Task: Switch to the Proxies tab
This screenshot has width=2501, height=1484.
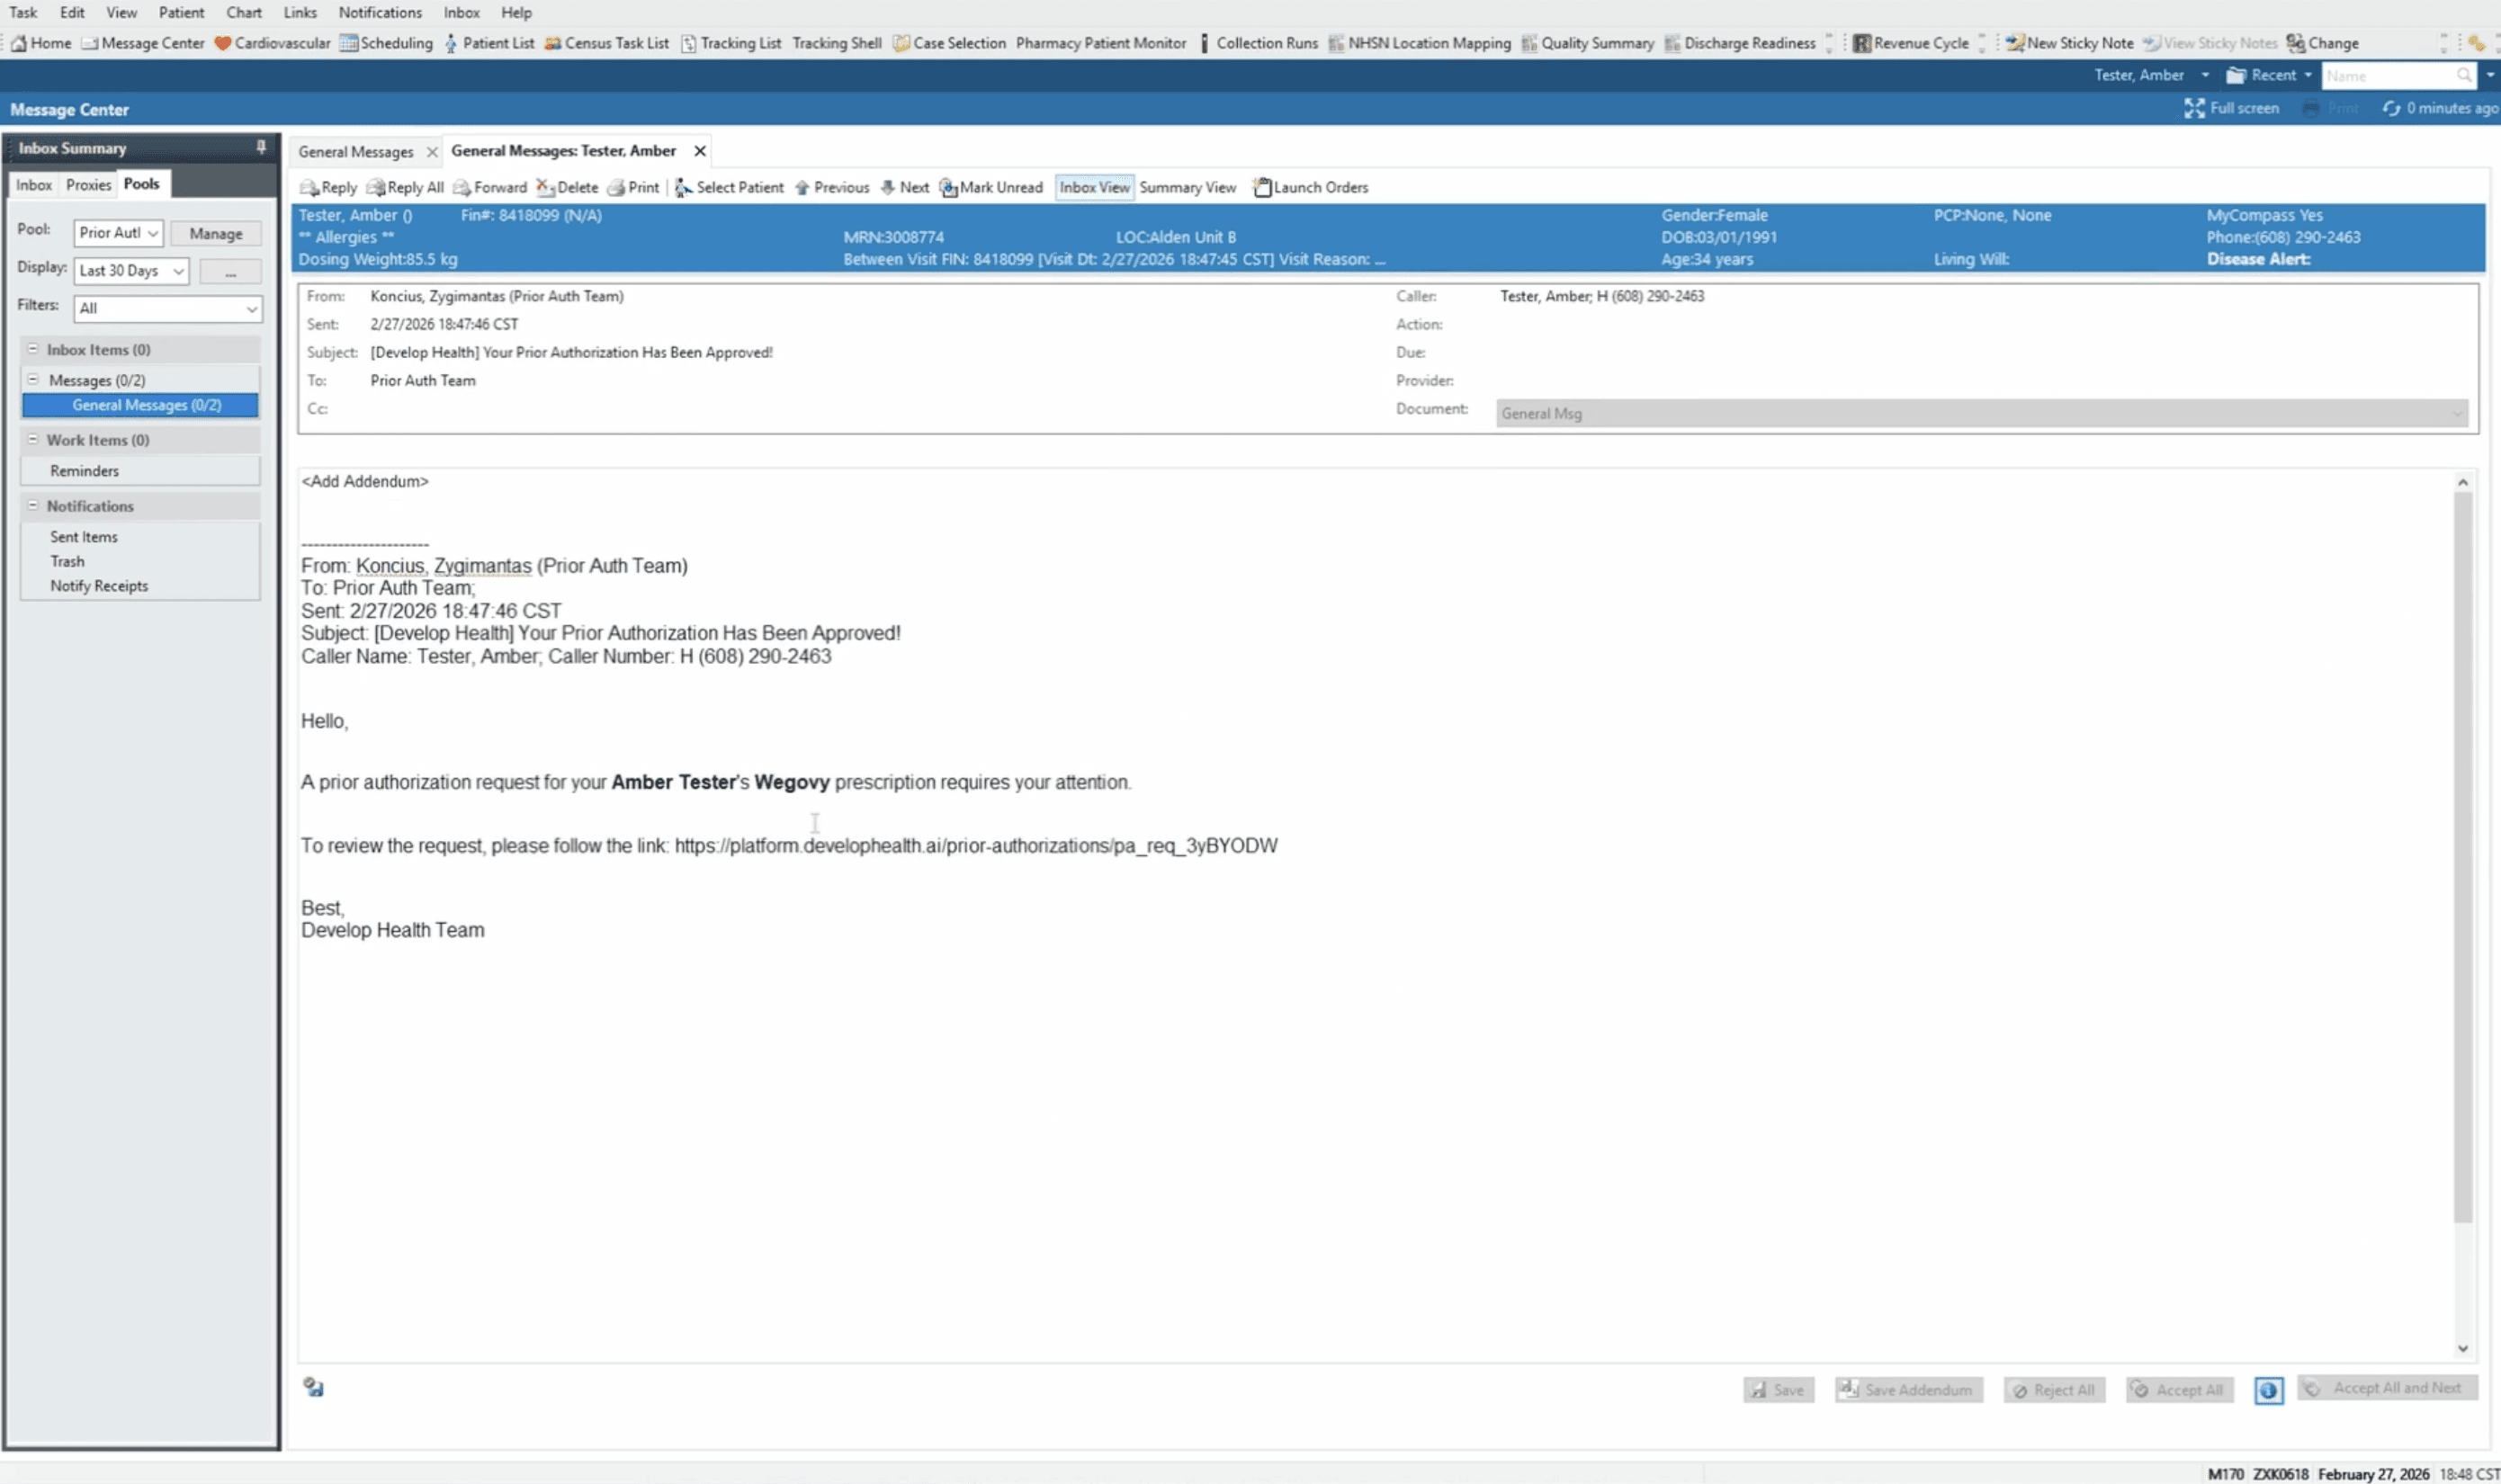Action: click(88, 185)
